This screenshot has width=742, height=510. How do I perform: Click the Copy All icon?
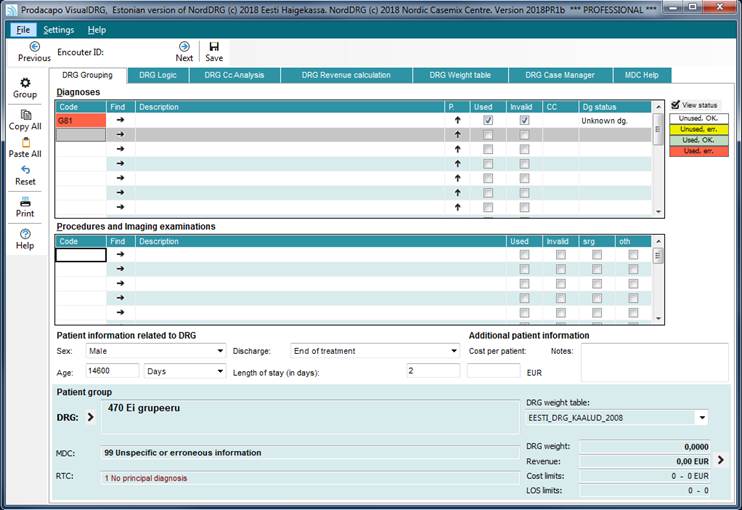click(25, 115)
